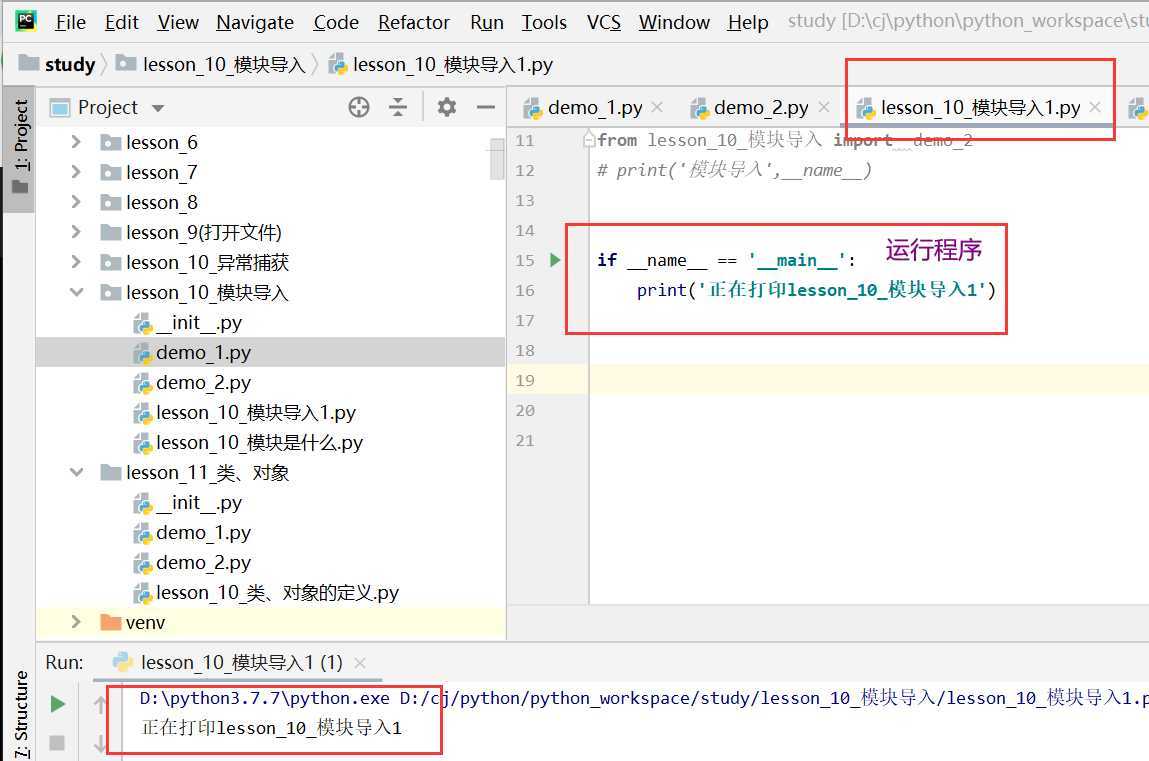The height and width of the screenshot is (761, 1149).
Task: Expand the lesson_10_异常捕获 folder
Action: pyautogui.click(x=76, y=261)
